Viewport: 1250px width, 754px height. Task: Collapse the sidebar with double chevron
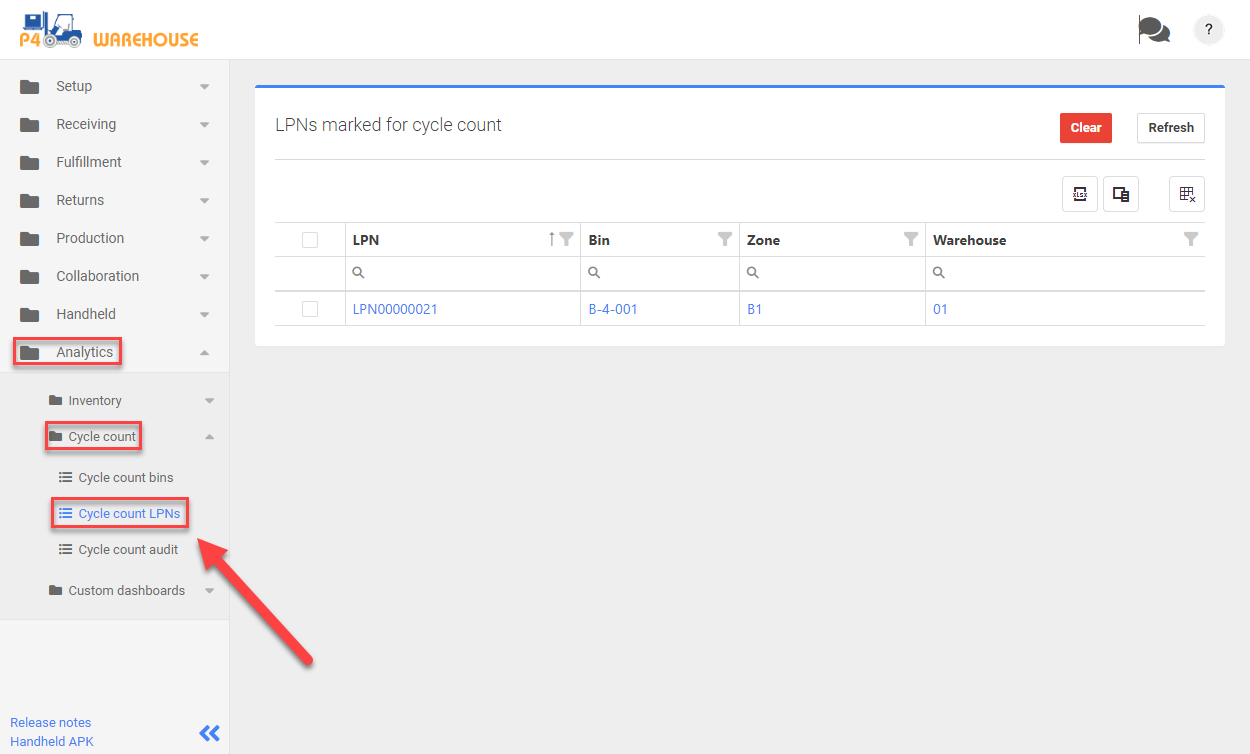click(x=209, y=733)
